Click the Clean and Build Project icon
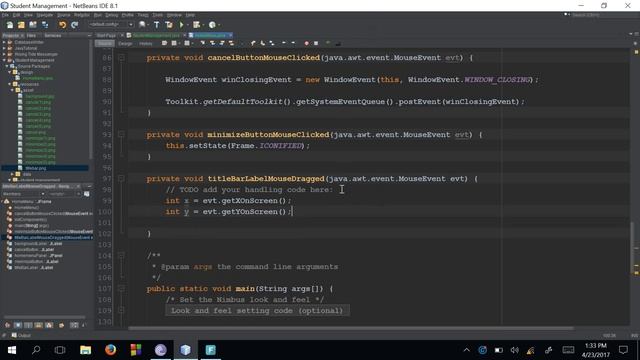 pos(169,25)
